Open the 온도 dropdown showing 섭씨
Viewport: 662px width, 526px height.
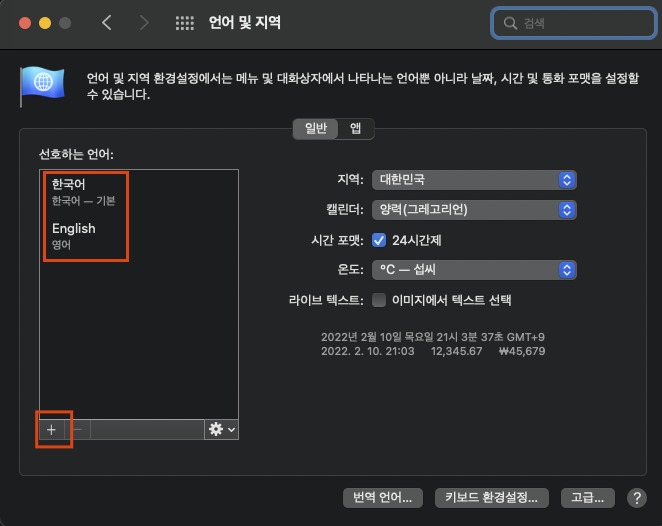474,270
